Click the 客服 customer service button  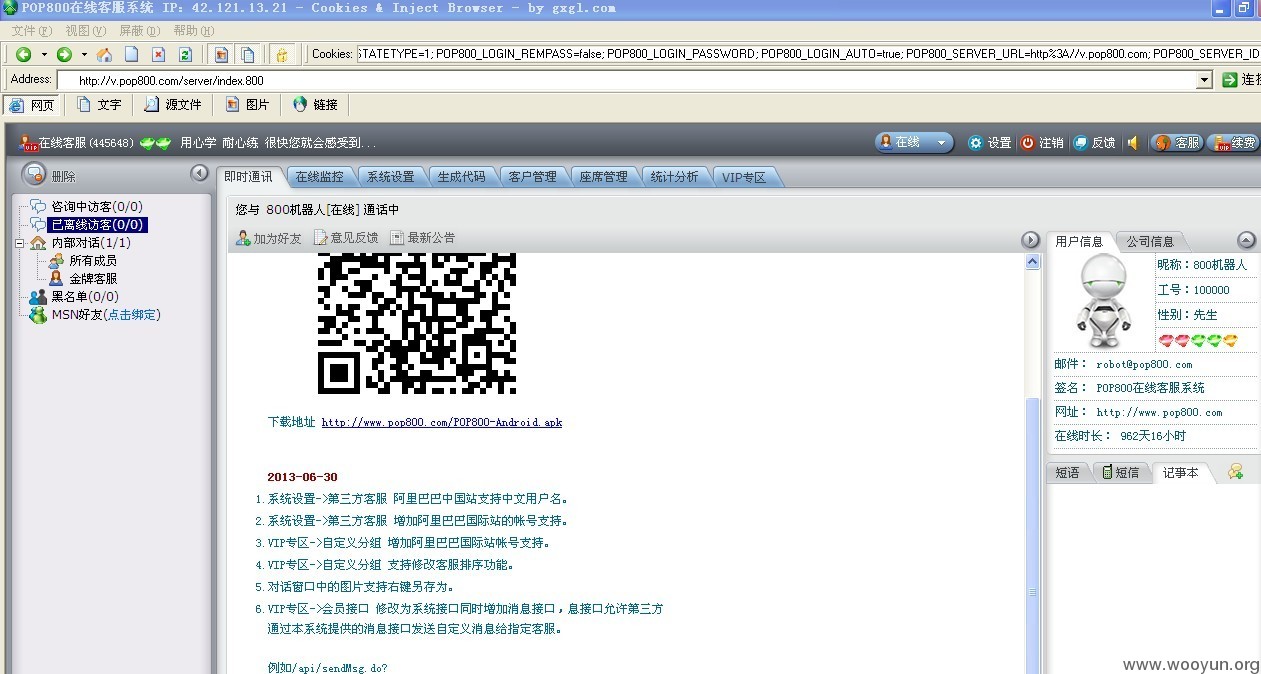(1176, 143)
